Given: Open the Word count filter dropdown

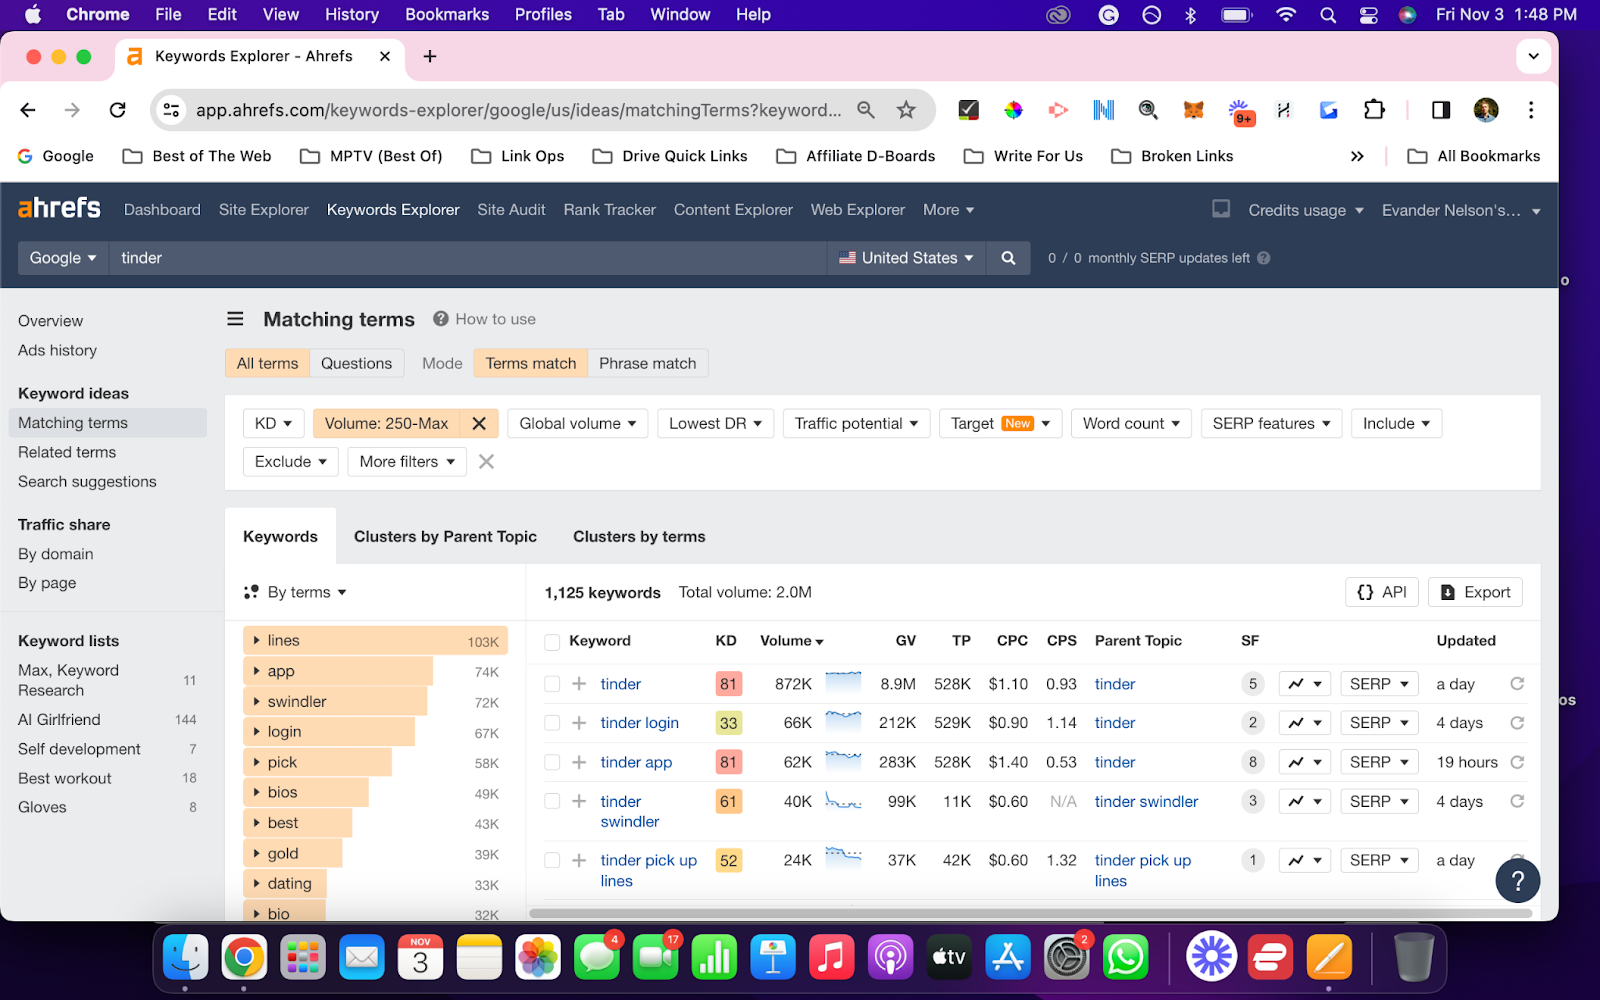Looking at the screenshot, I should click(x=1130, y=423).
